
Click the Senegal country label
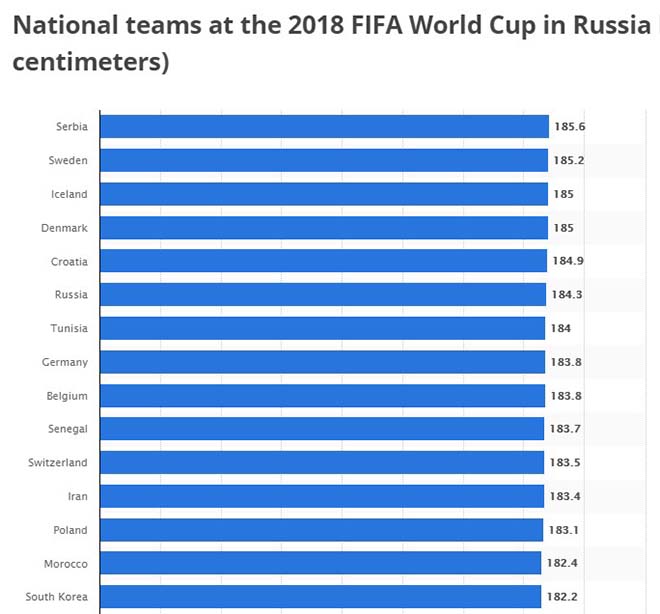pos(67,429)
